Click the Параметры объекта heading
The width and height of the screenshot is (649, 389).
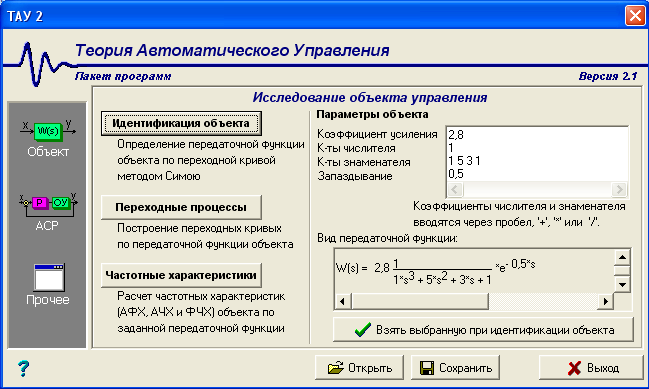tap(373, 114)
